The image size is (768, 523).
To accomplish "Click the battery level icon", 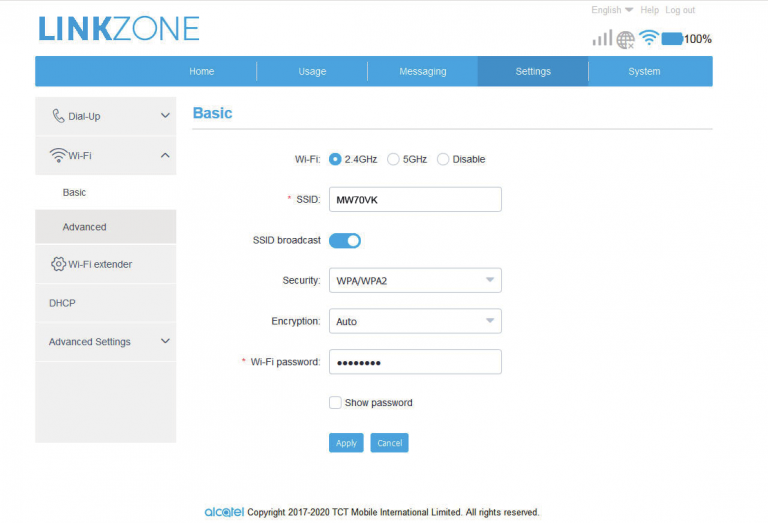I will 672,39.
